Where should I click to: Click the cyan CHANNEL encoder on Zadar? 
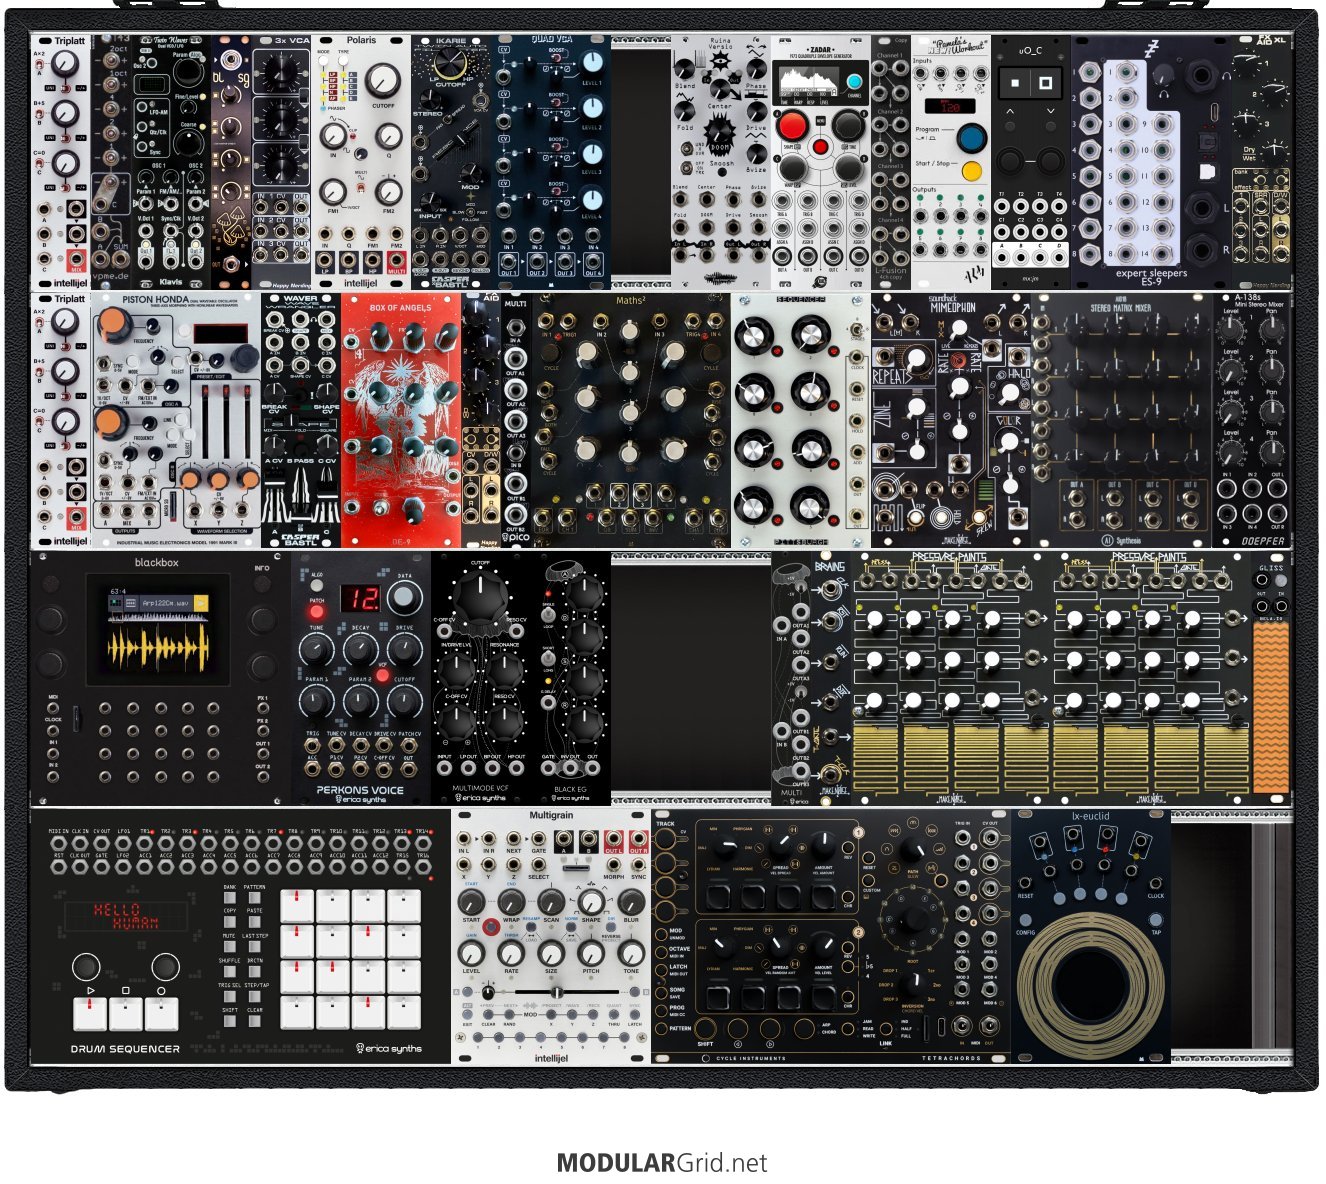point(854,82)
